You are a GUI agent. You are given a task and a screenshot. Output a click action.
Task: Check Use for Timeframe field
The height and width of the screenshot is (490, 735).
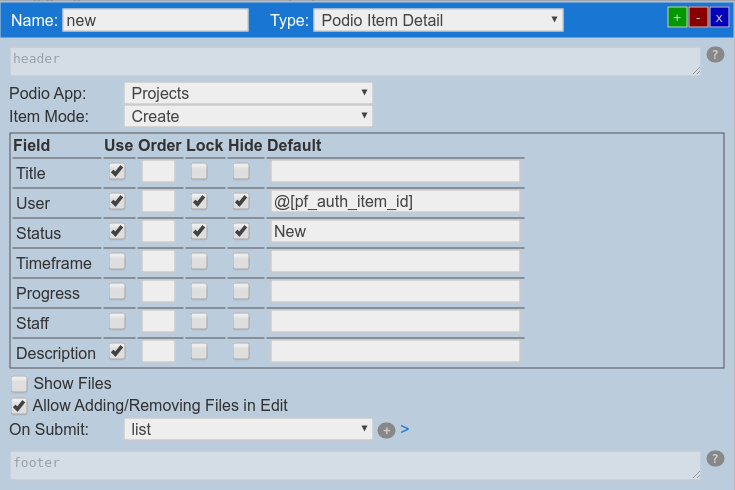117,261
